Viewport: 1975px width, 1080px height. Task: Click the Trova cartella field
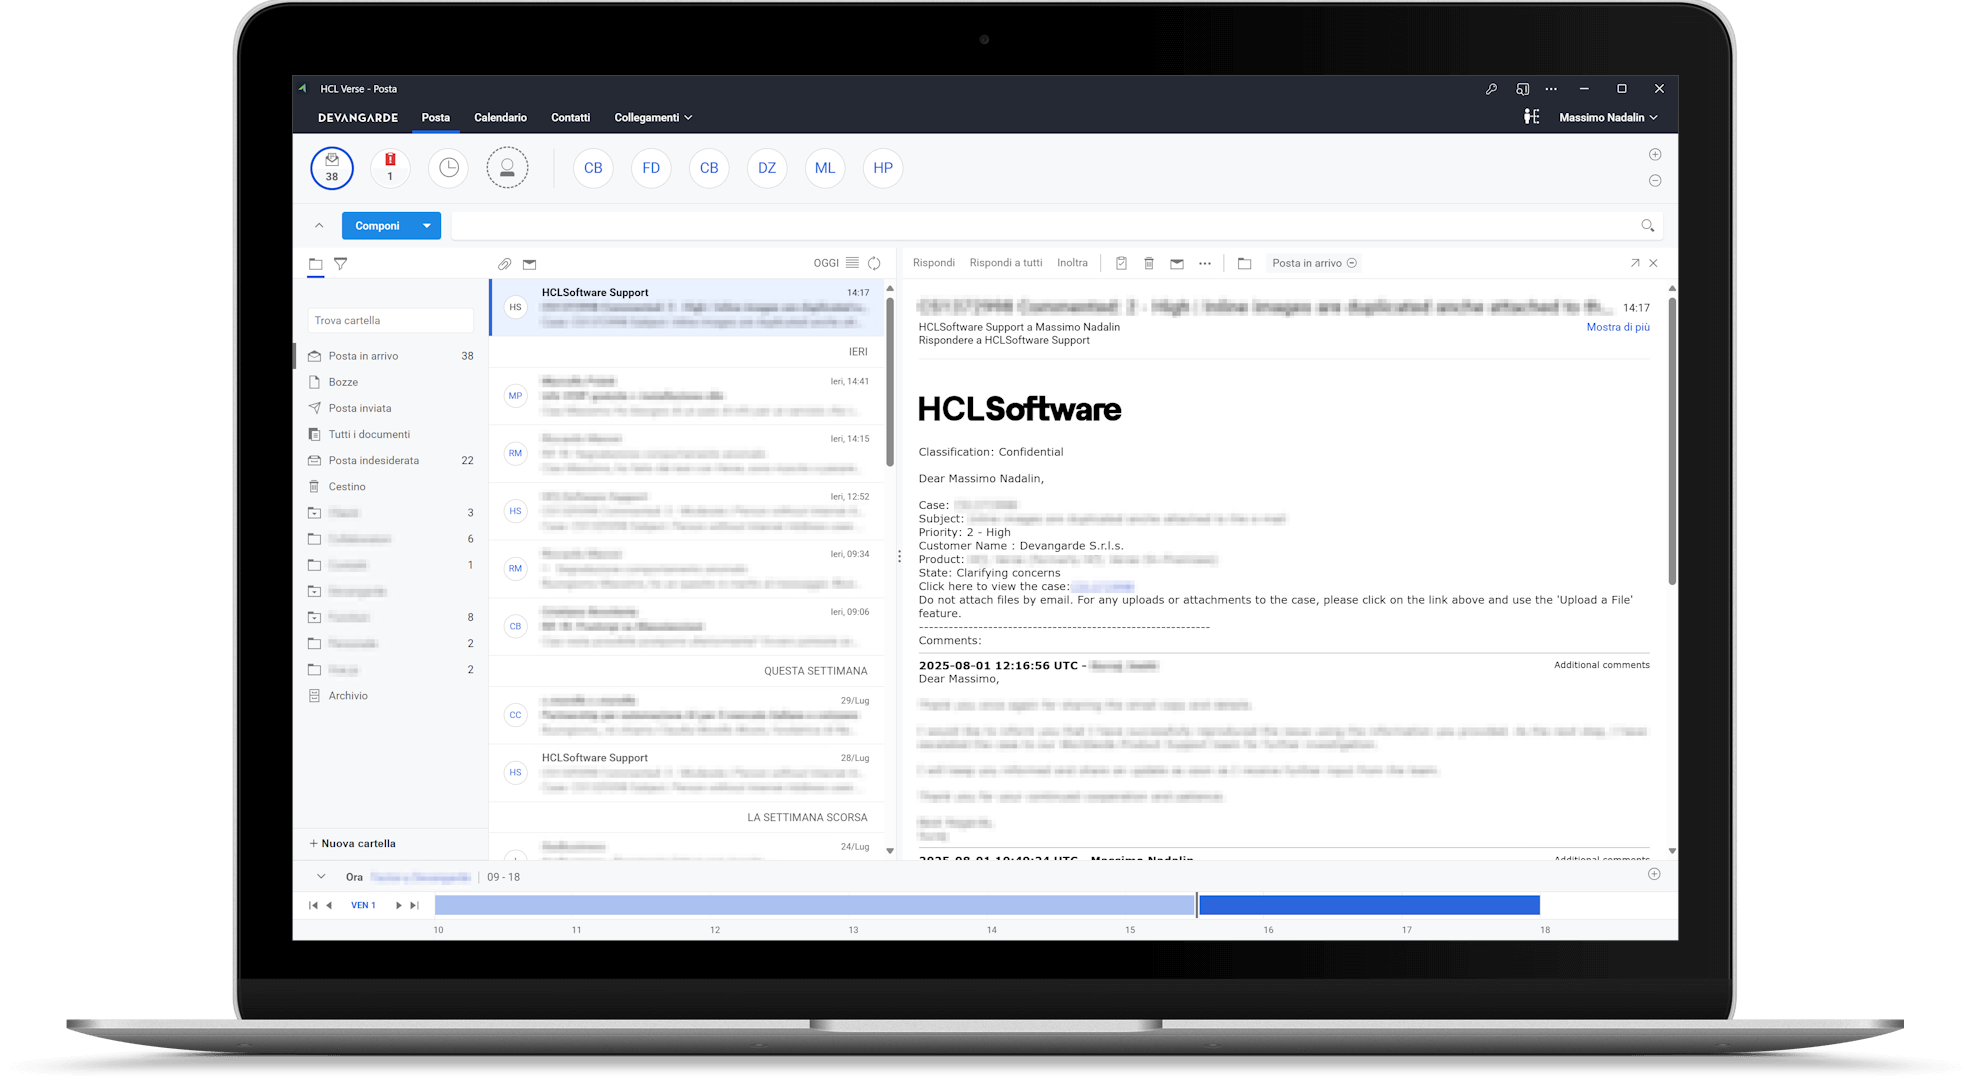click(x=390, y=321)
